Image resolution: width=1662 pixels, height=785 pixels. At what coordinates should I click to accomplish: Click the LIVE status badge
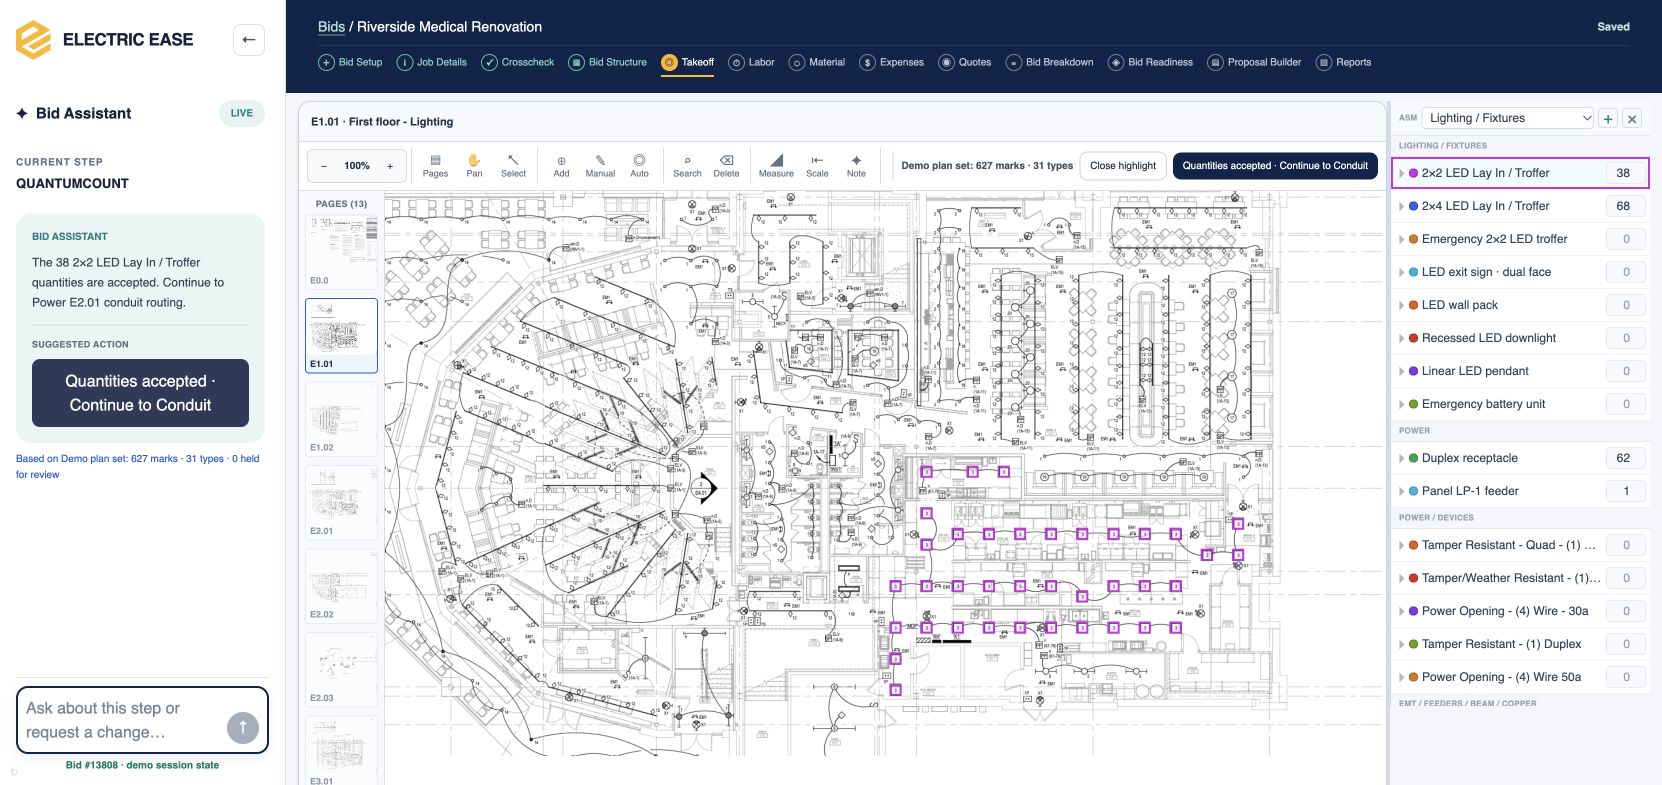(242, 113)
